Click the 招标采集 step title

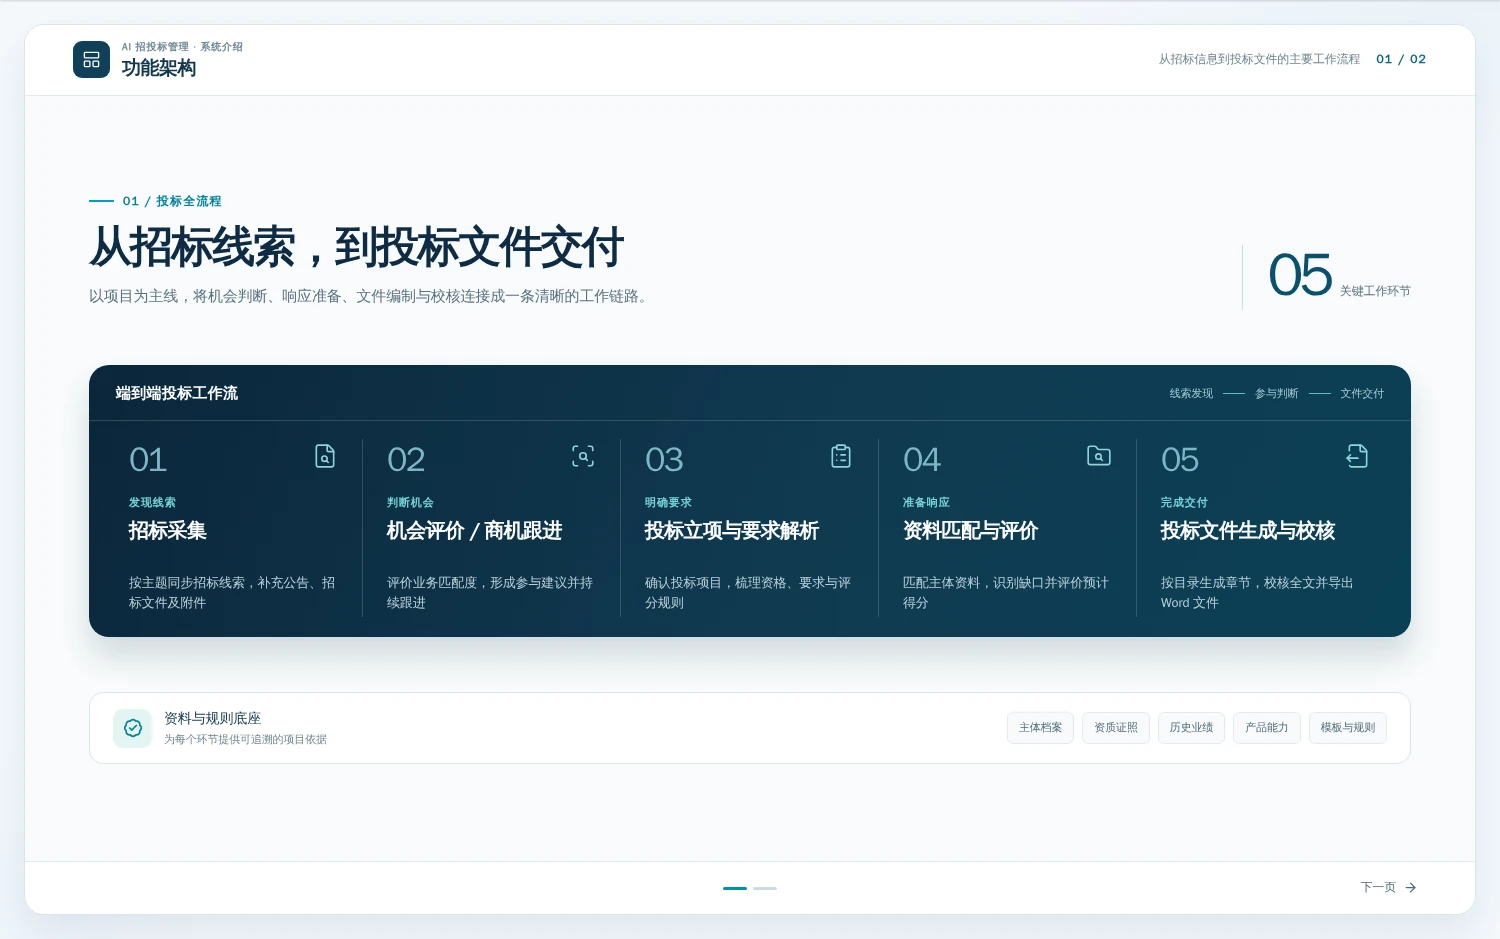(168, 531)
